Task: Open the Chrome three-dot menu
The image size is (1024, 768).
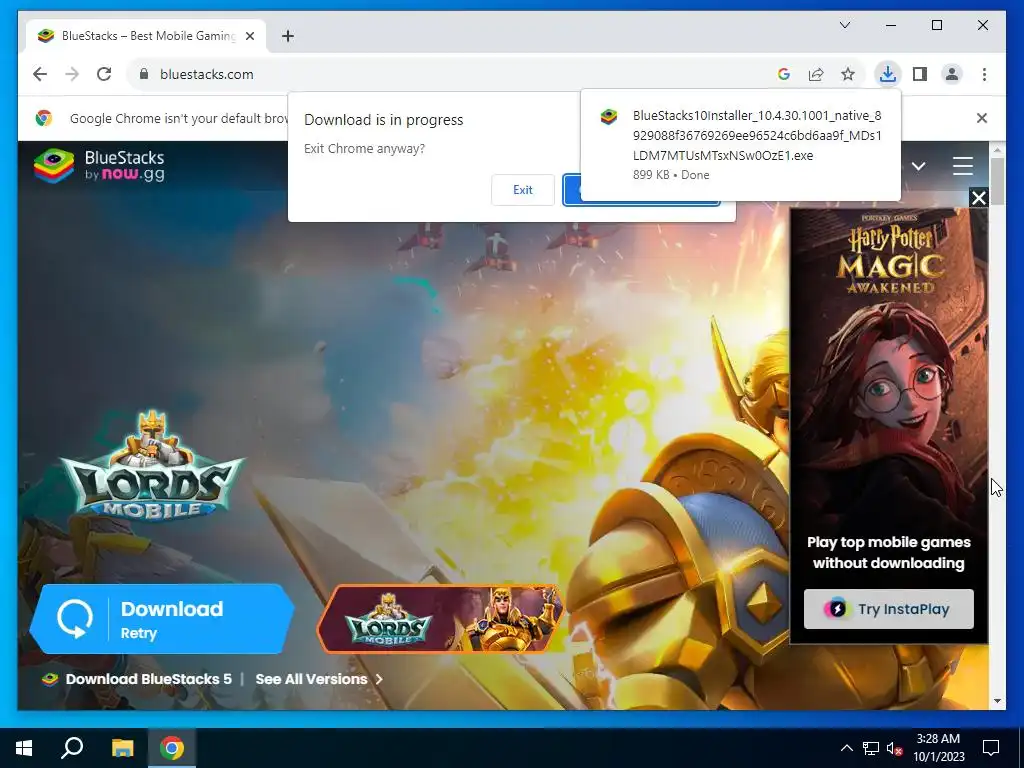Action: click(x=984, y=74)
